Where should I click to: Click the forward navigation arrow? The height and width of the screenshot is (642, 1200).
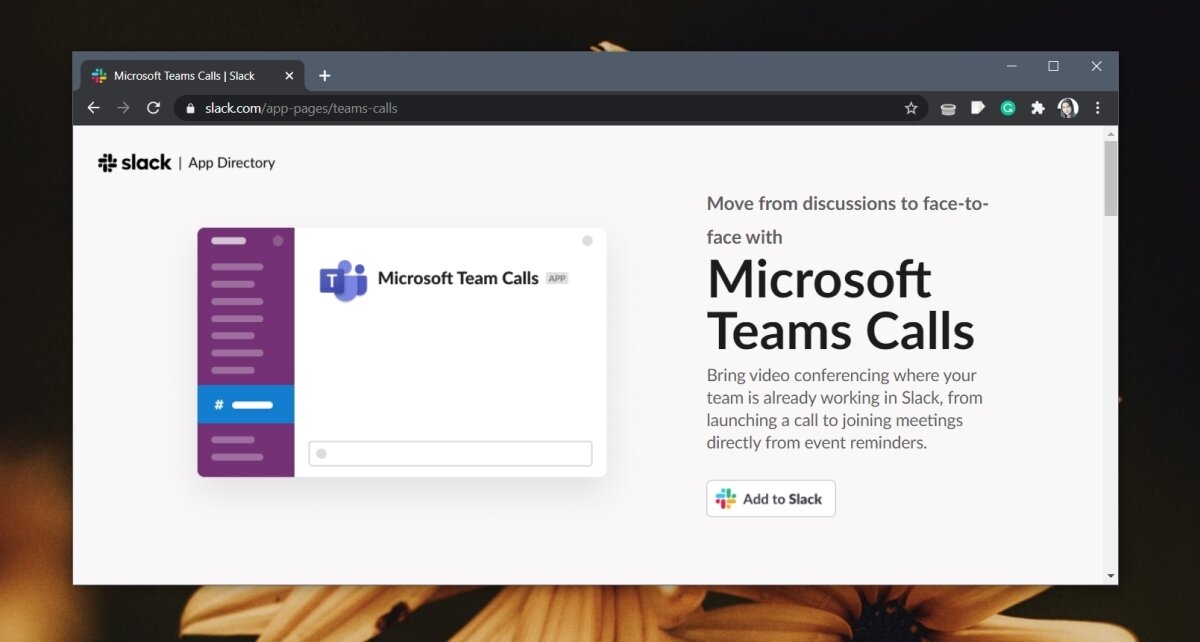point(123,107)
